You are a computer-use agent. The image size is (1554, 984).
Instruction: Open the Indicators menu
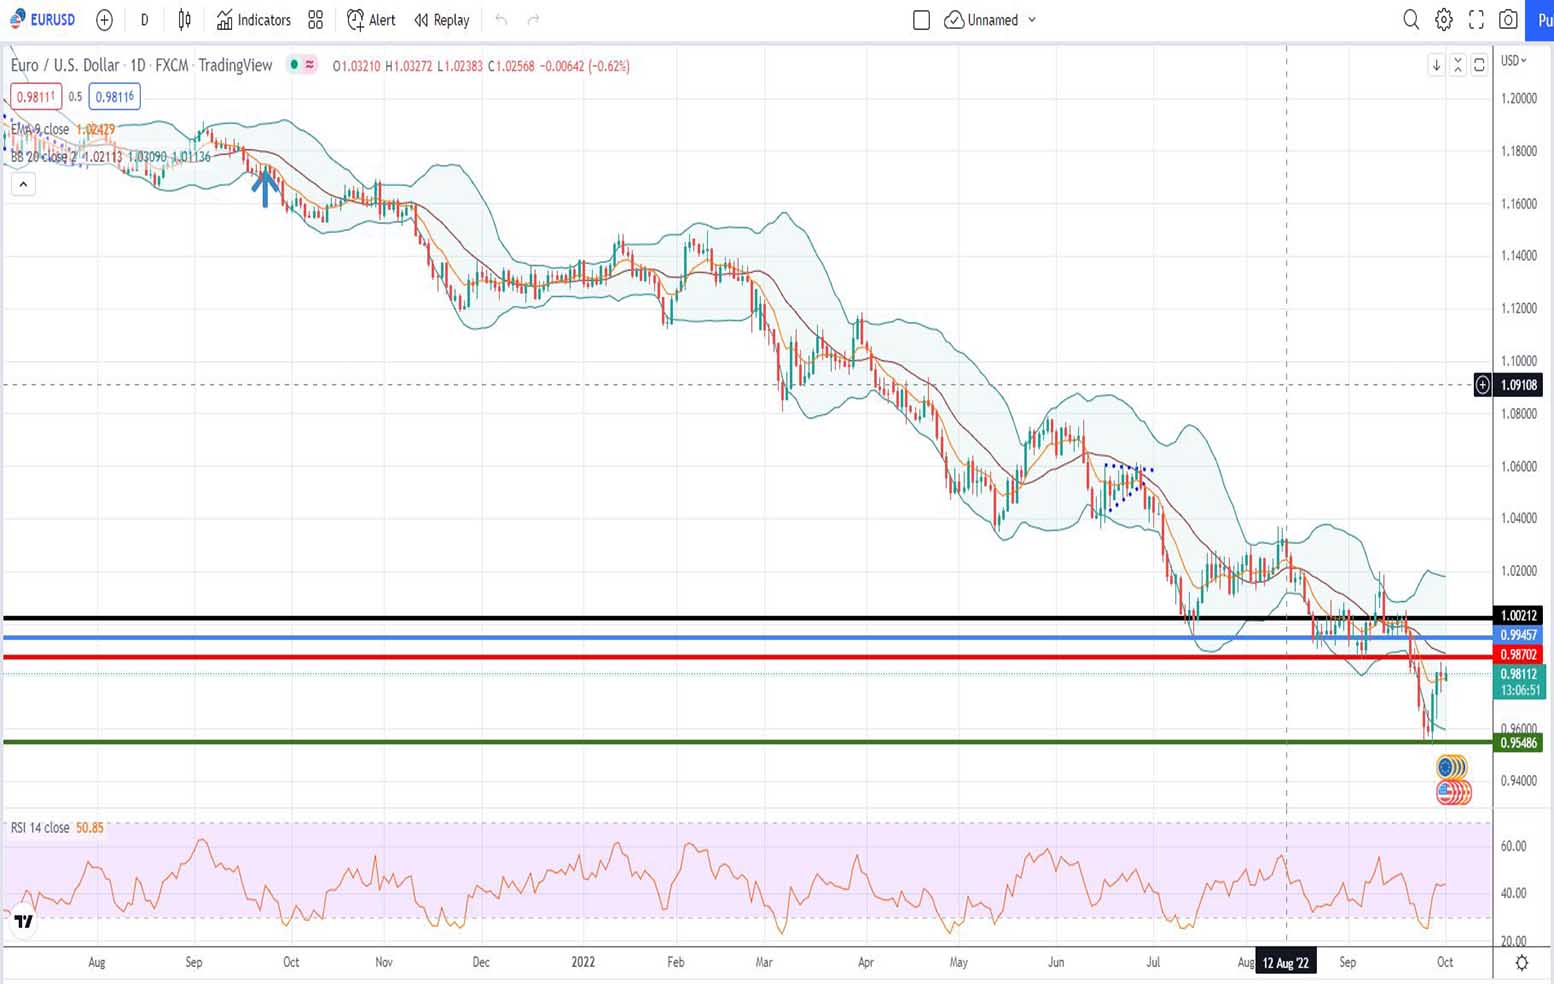254,20
